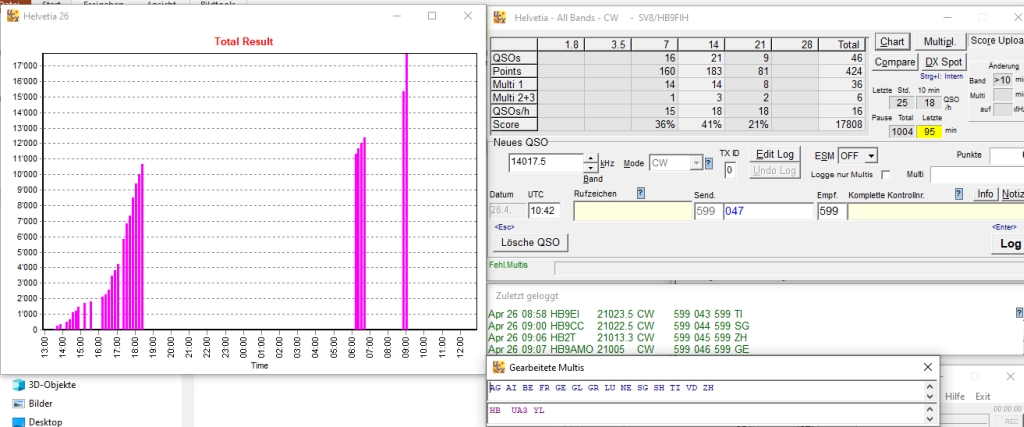
Task: Select the HB9AMO log entry
Action: click(618, 349)
